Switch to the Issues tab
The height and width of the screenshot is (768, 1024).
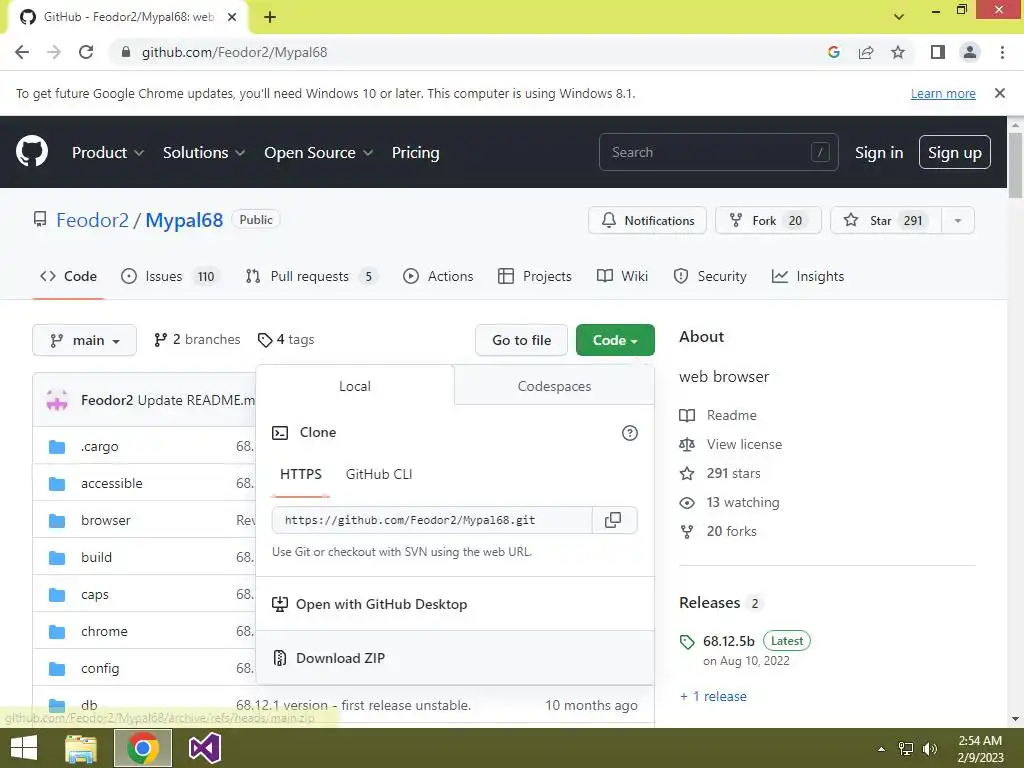pos(168,276)
